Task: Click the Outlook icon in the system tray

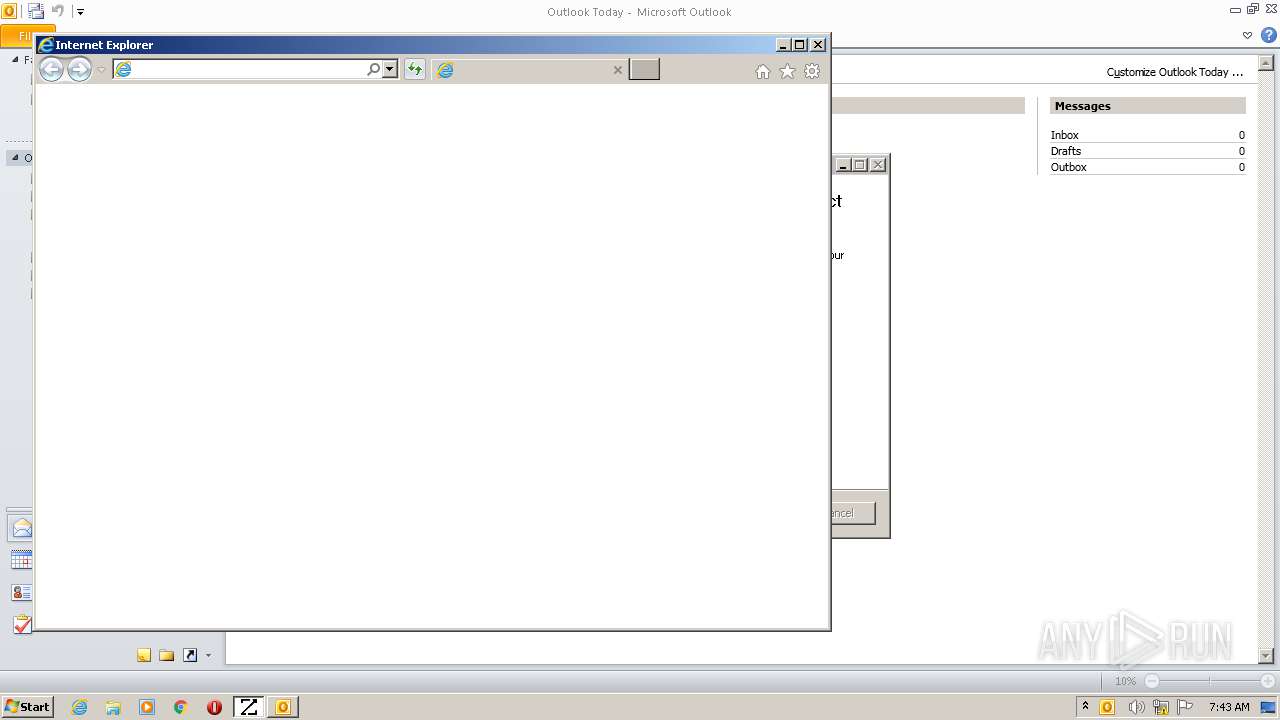Action: click(x=1107, y=707)
